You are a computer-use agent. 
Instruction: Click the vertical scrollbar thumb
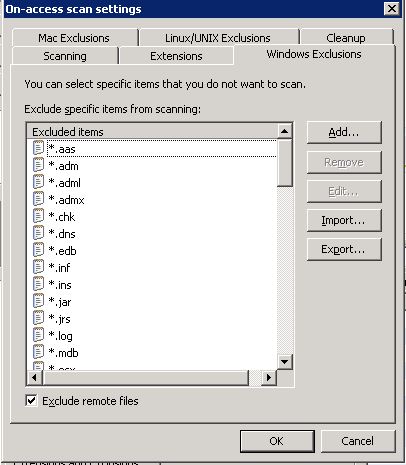pos(285,162)
